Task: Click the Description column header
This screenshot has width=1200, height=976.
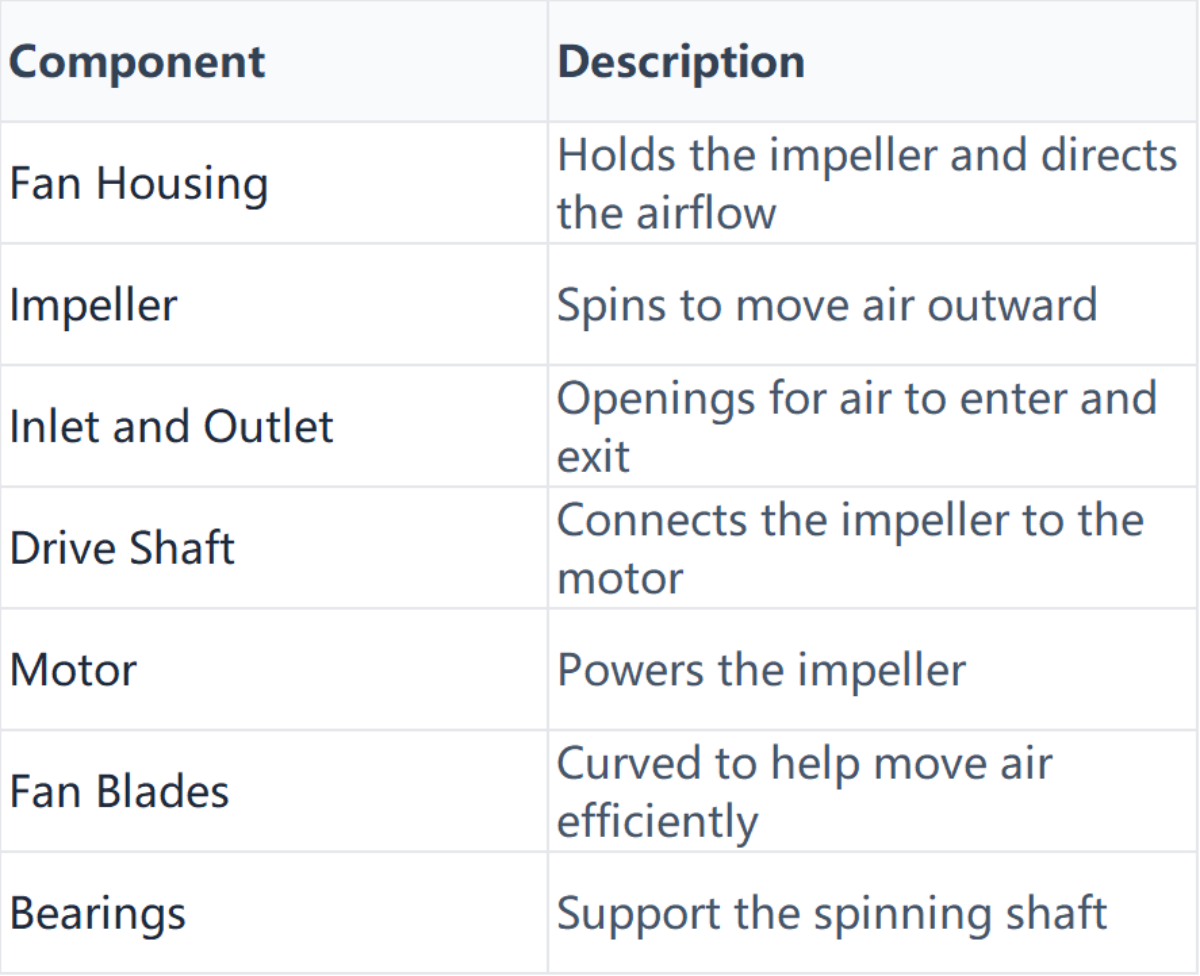Action: [x=680, y=63]
